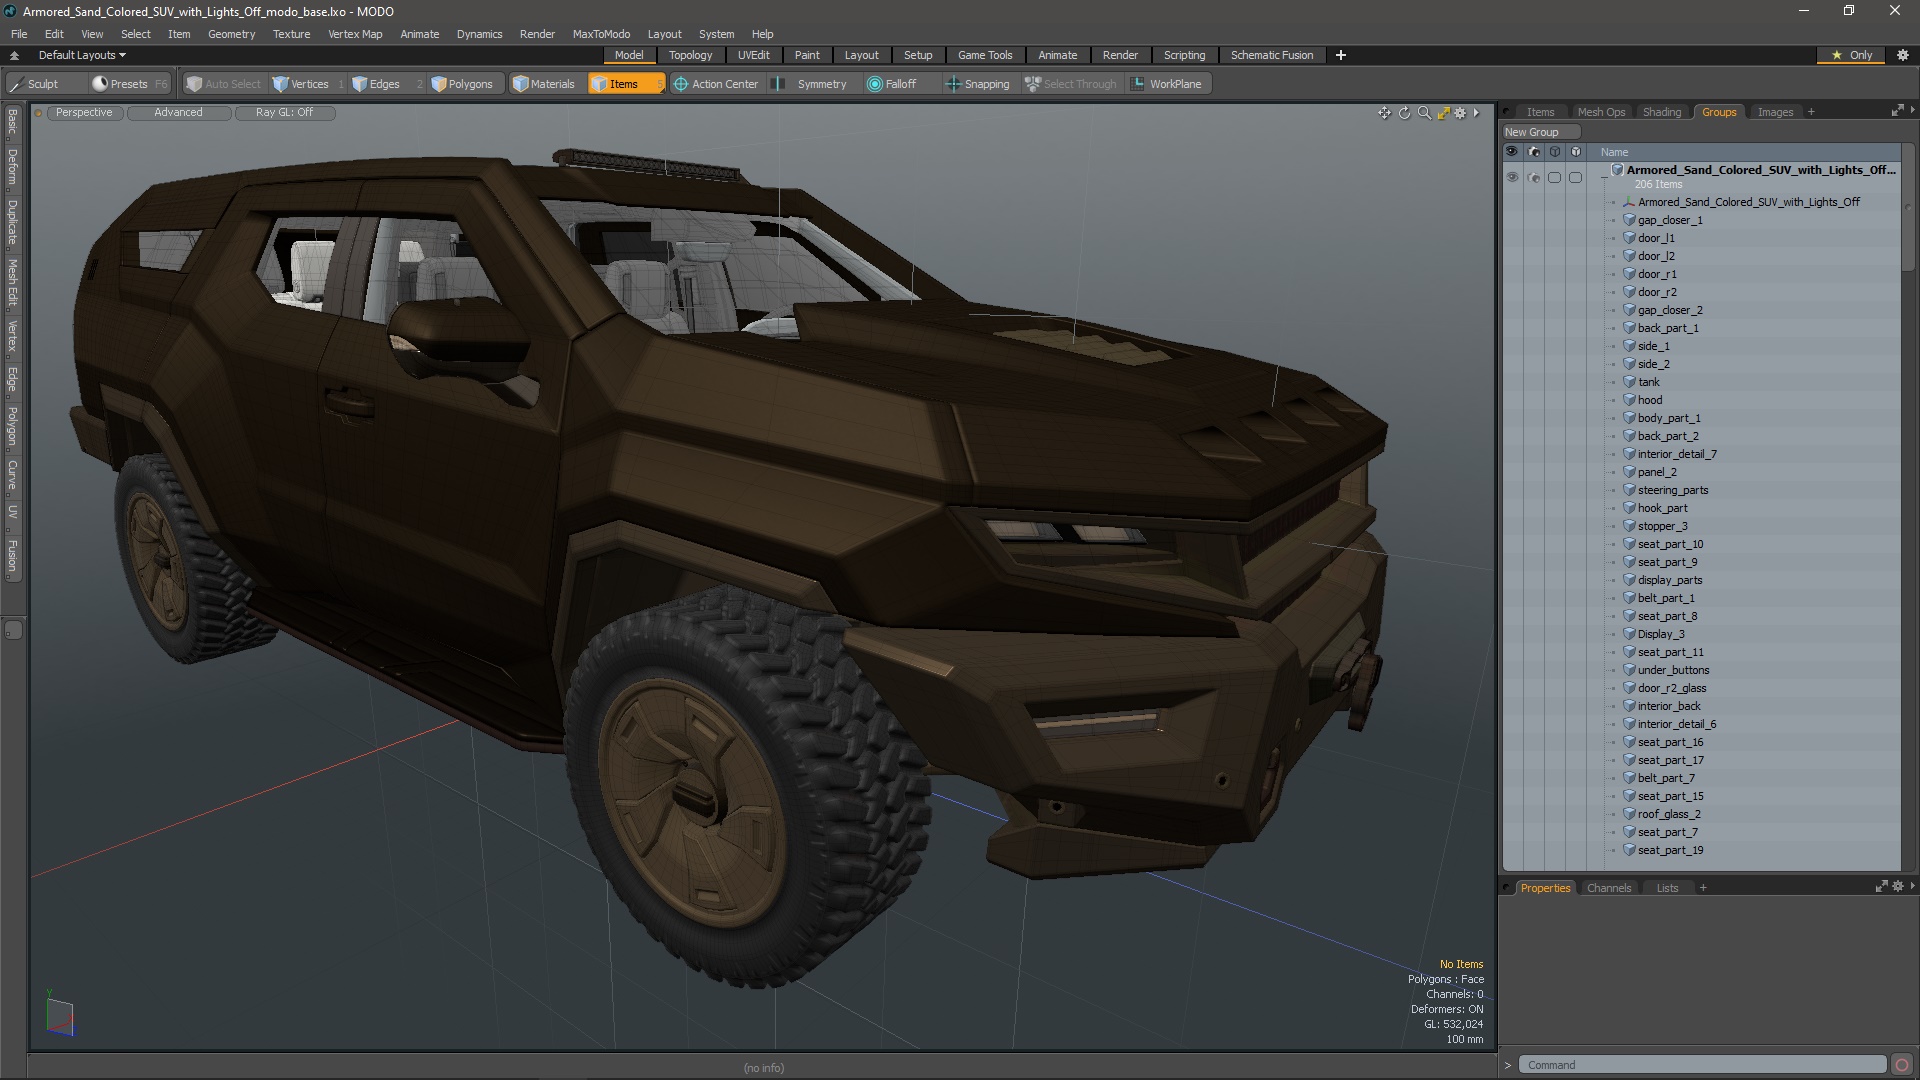Open the Mesh Ops tab

point(1600,112)
